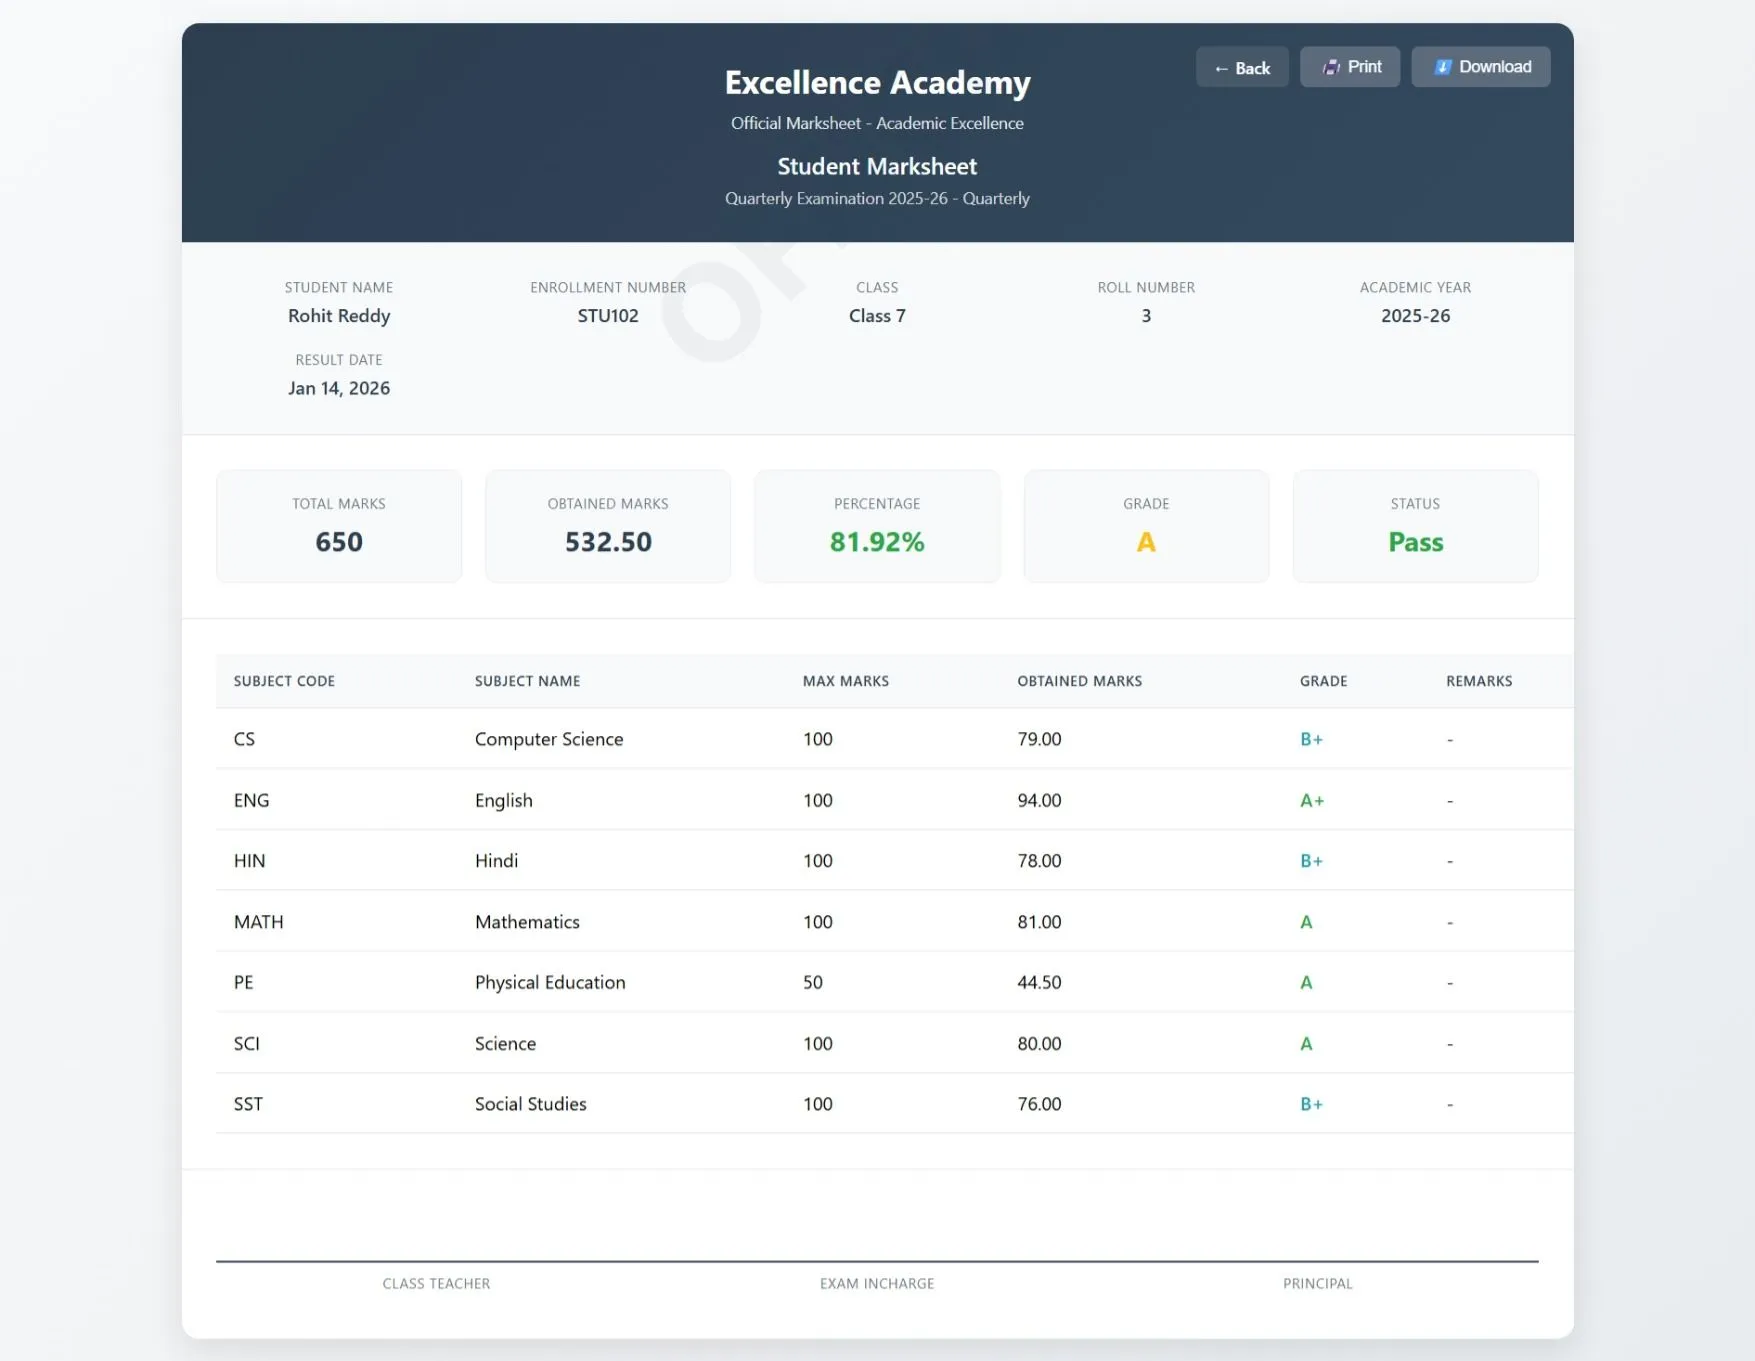Select the A+ grade for English
Screen dimensions: 1755x1361
click(1311, 800)
